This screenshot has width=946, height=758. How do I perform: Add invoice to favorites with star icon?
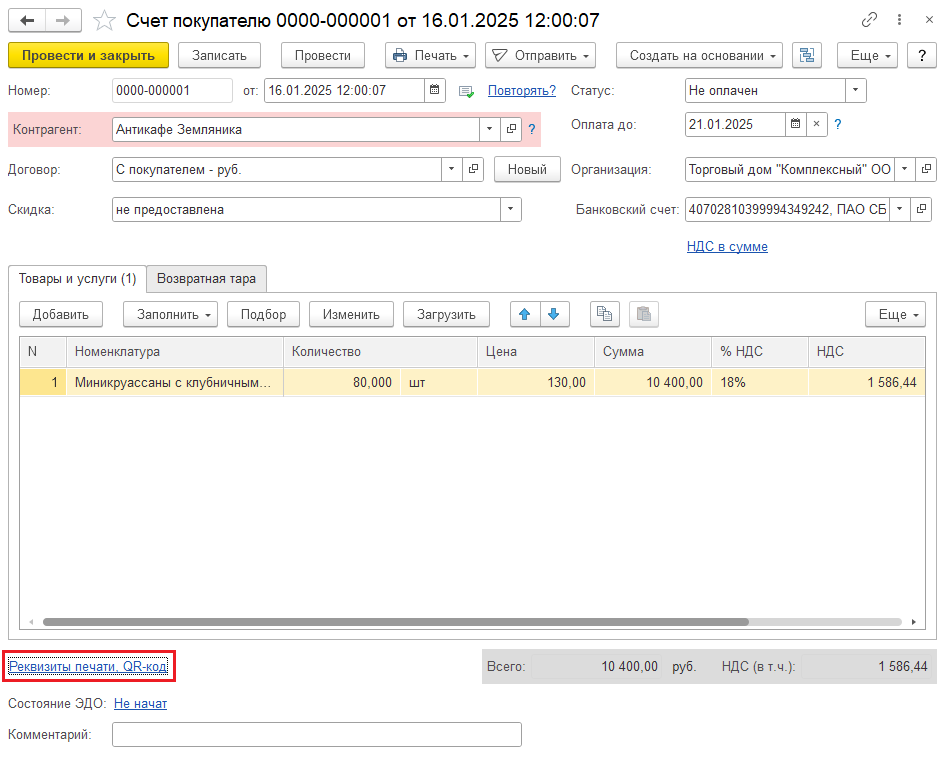pos(104,21)
